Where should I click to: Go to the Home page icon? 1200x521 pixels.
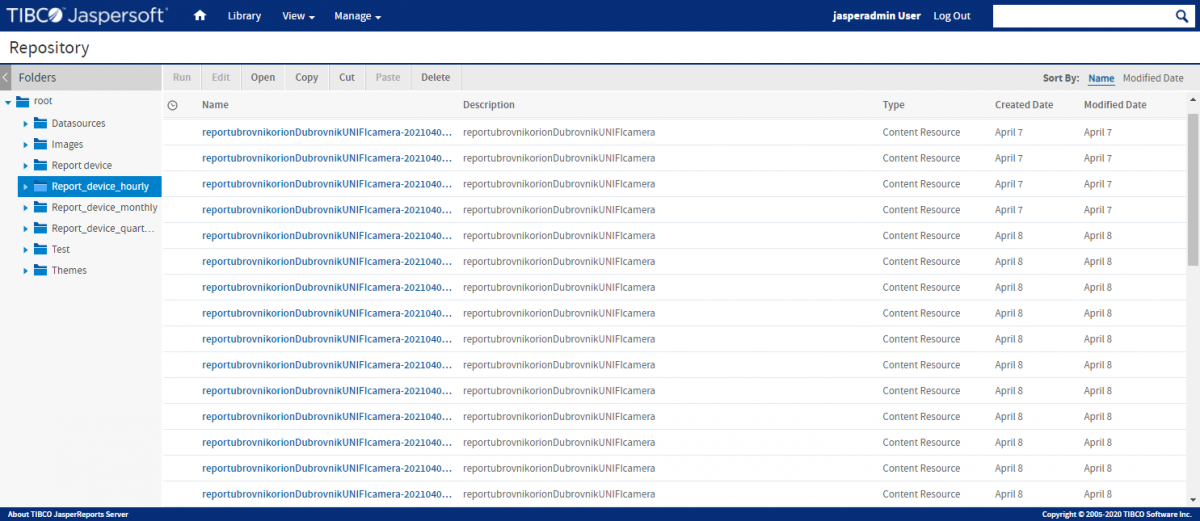coord(200,16)
